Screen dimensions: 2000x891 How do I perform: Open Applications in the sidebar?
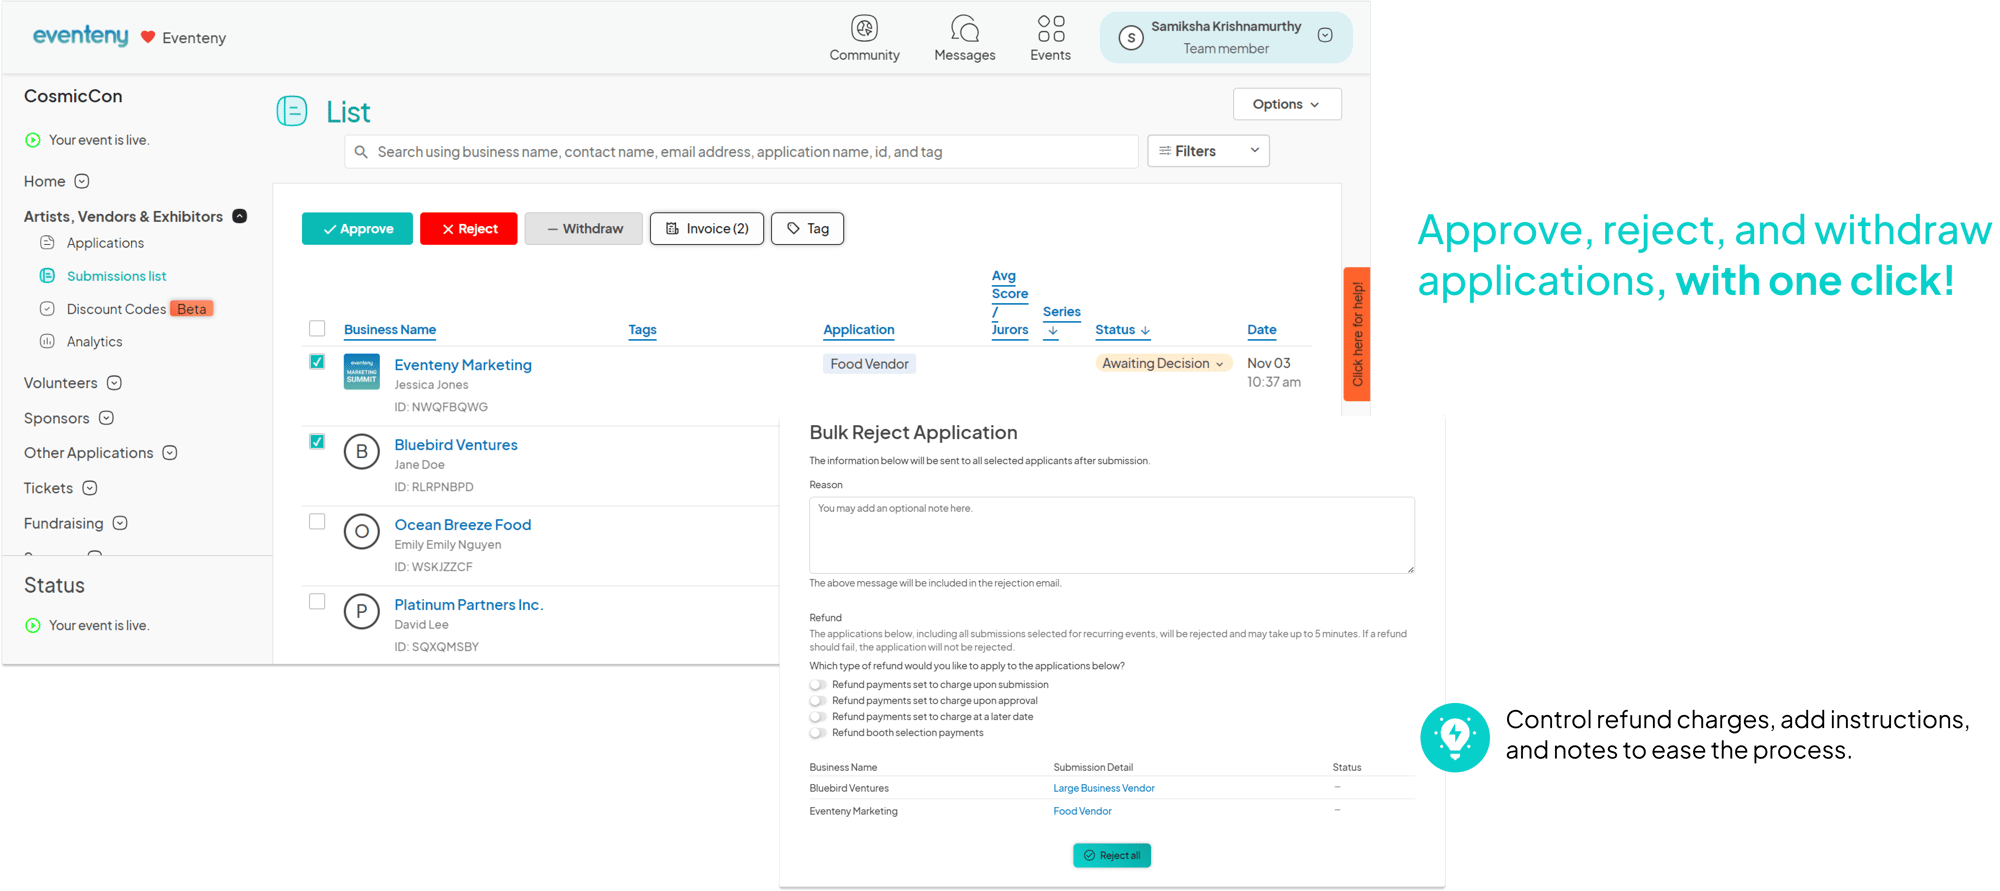pyautogui.click(x=105, y=243)
